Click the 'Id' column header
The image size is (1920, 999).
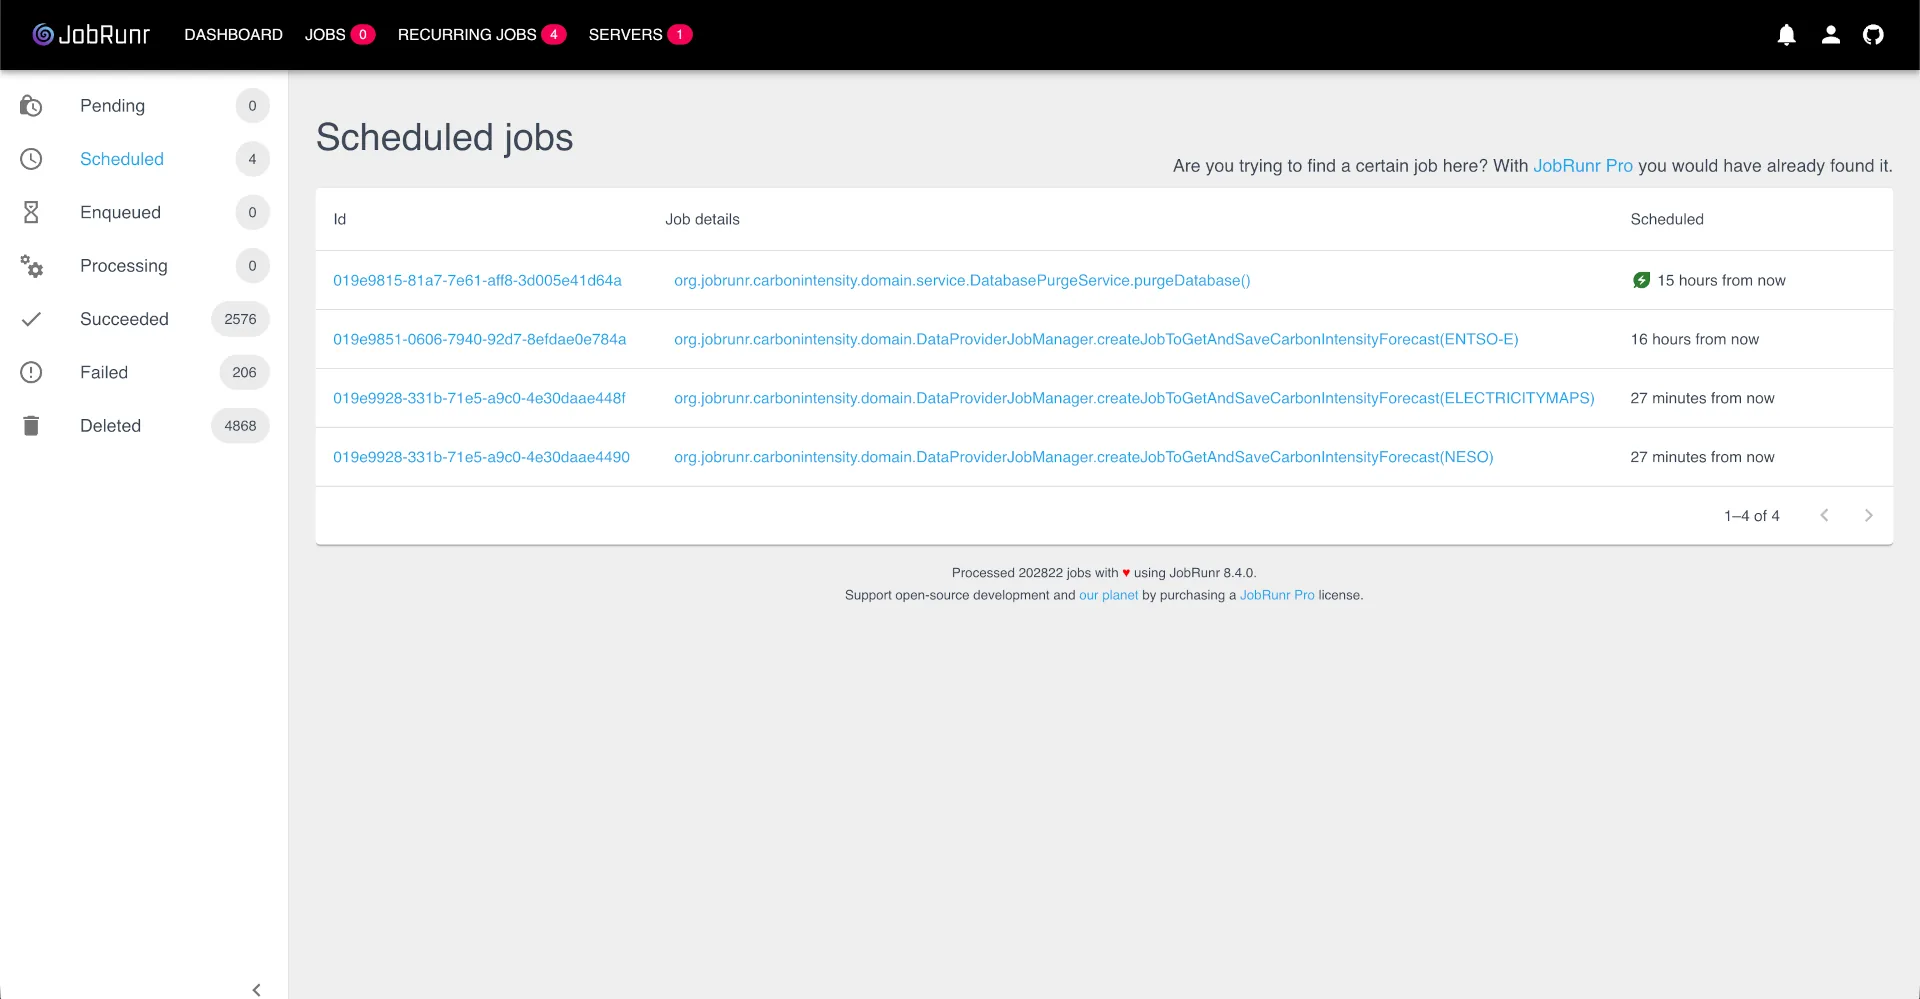[339, 219]
